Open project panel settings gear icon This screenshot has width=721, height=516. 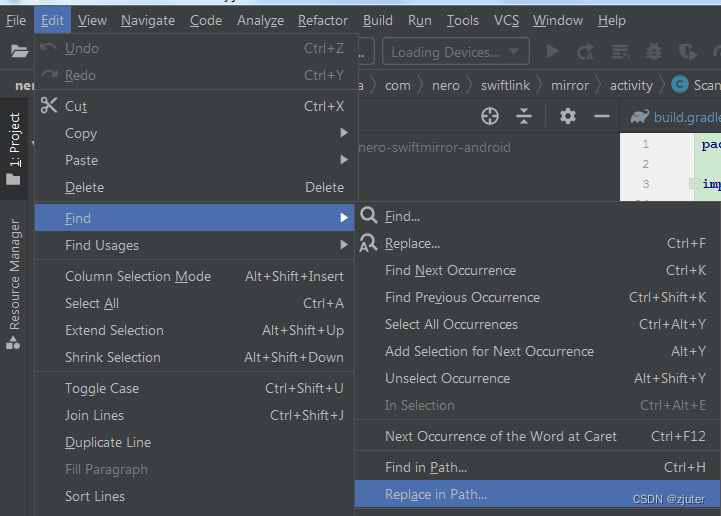pyautogui.click(x=568, y=116)
